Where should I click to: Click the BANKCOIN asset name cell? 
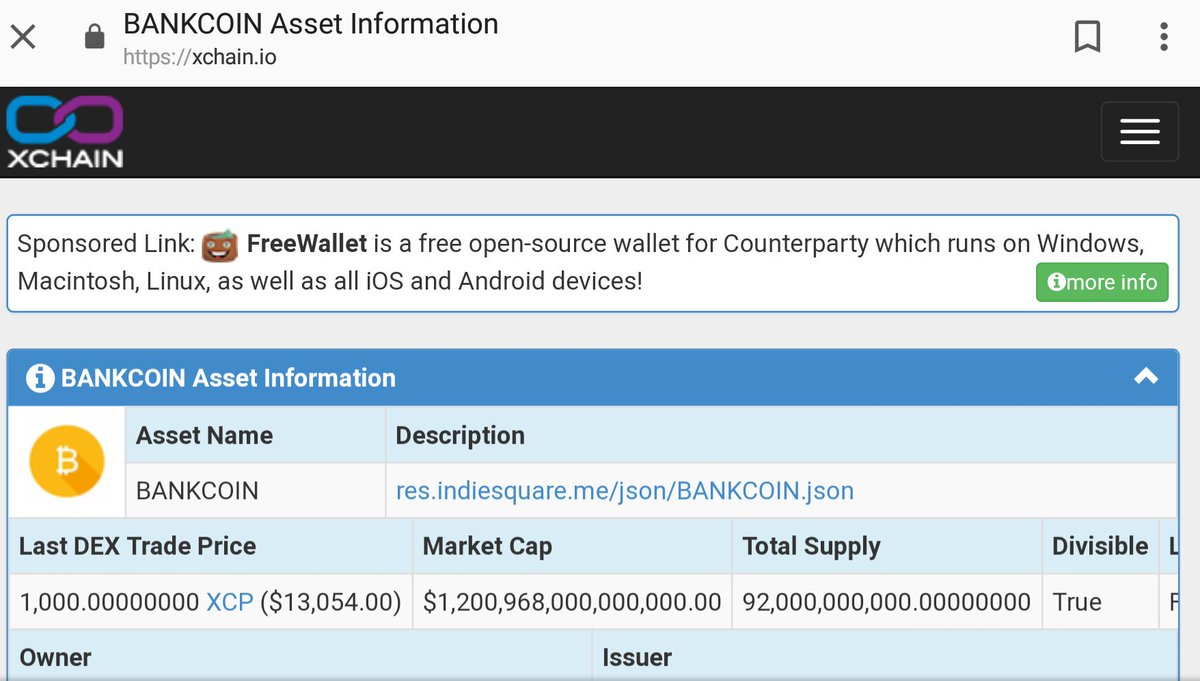pyautogui.click(x=255, y=491)
